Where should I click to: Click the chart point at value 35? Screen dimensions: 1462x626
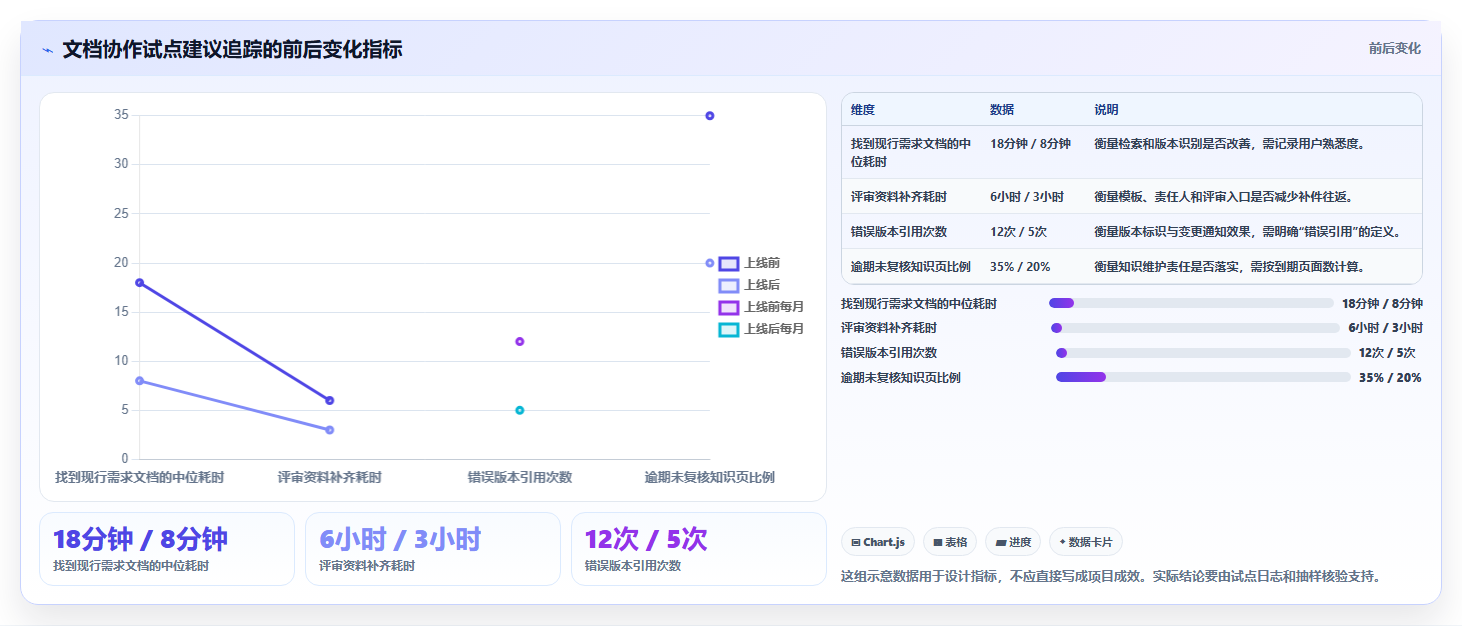710,116
